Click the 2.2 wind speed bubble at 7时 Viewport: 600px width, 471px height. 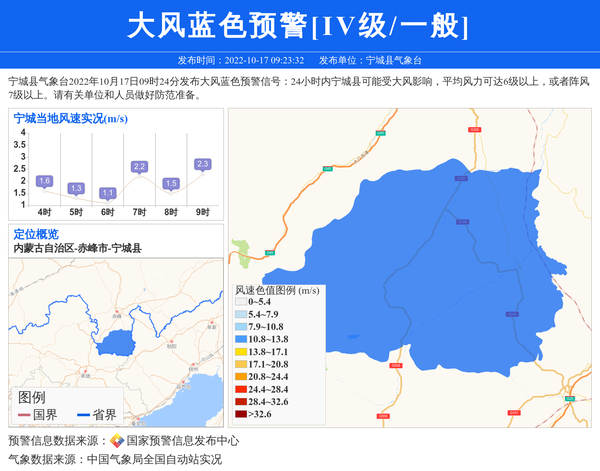(139, 167)
